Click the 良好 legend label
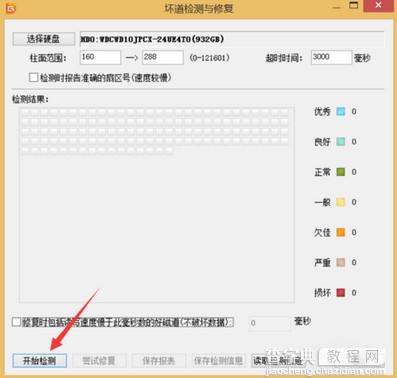The width and height of the screenshot is (397, 378). tap(322, 142)
